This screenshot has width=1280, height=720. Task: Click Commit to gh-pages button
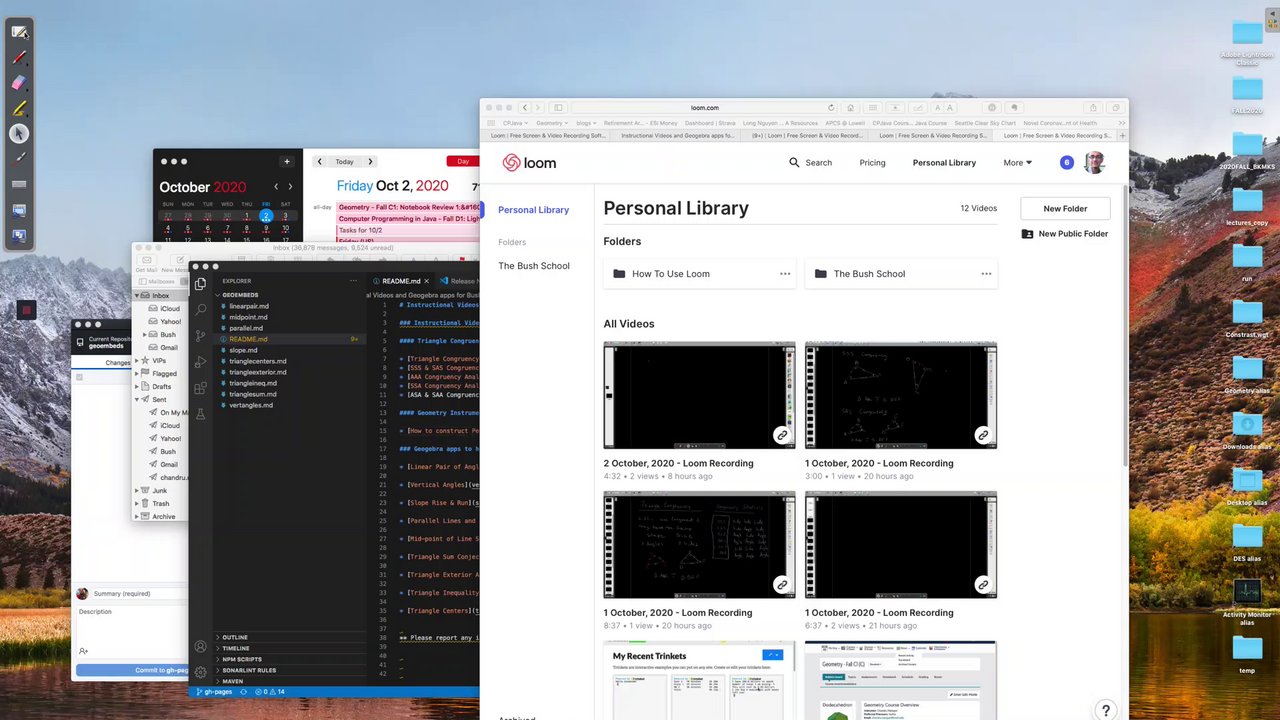point(132,670)
